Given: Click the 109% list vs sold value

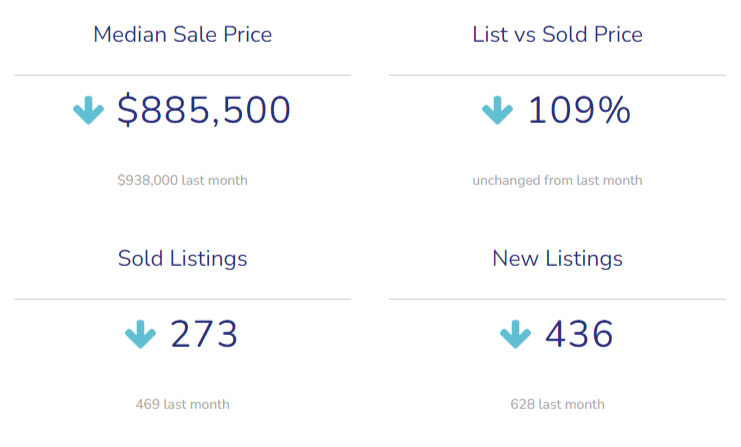Looking at the screenshot, I should 579,110.
